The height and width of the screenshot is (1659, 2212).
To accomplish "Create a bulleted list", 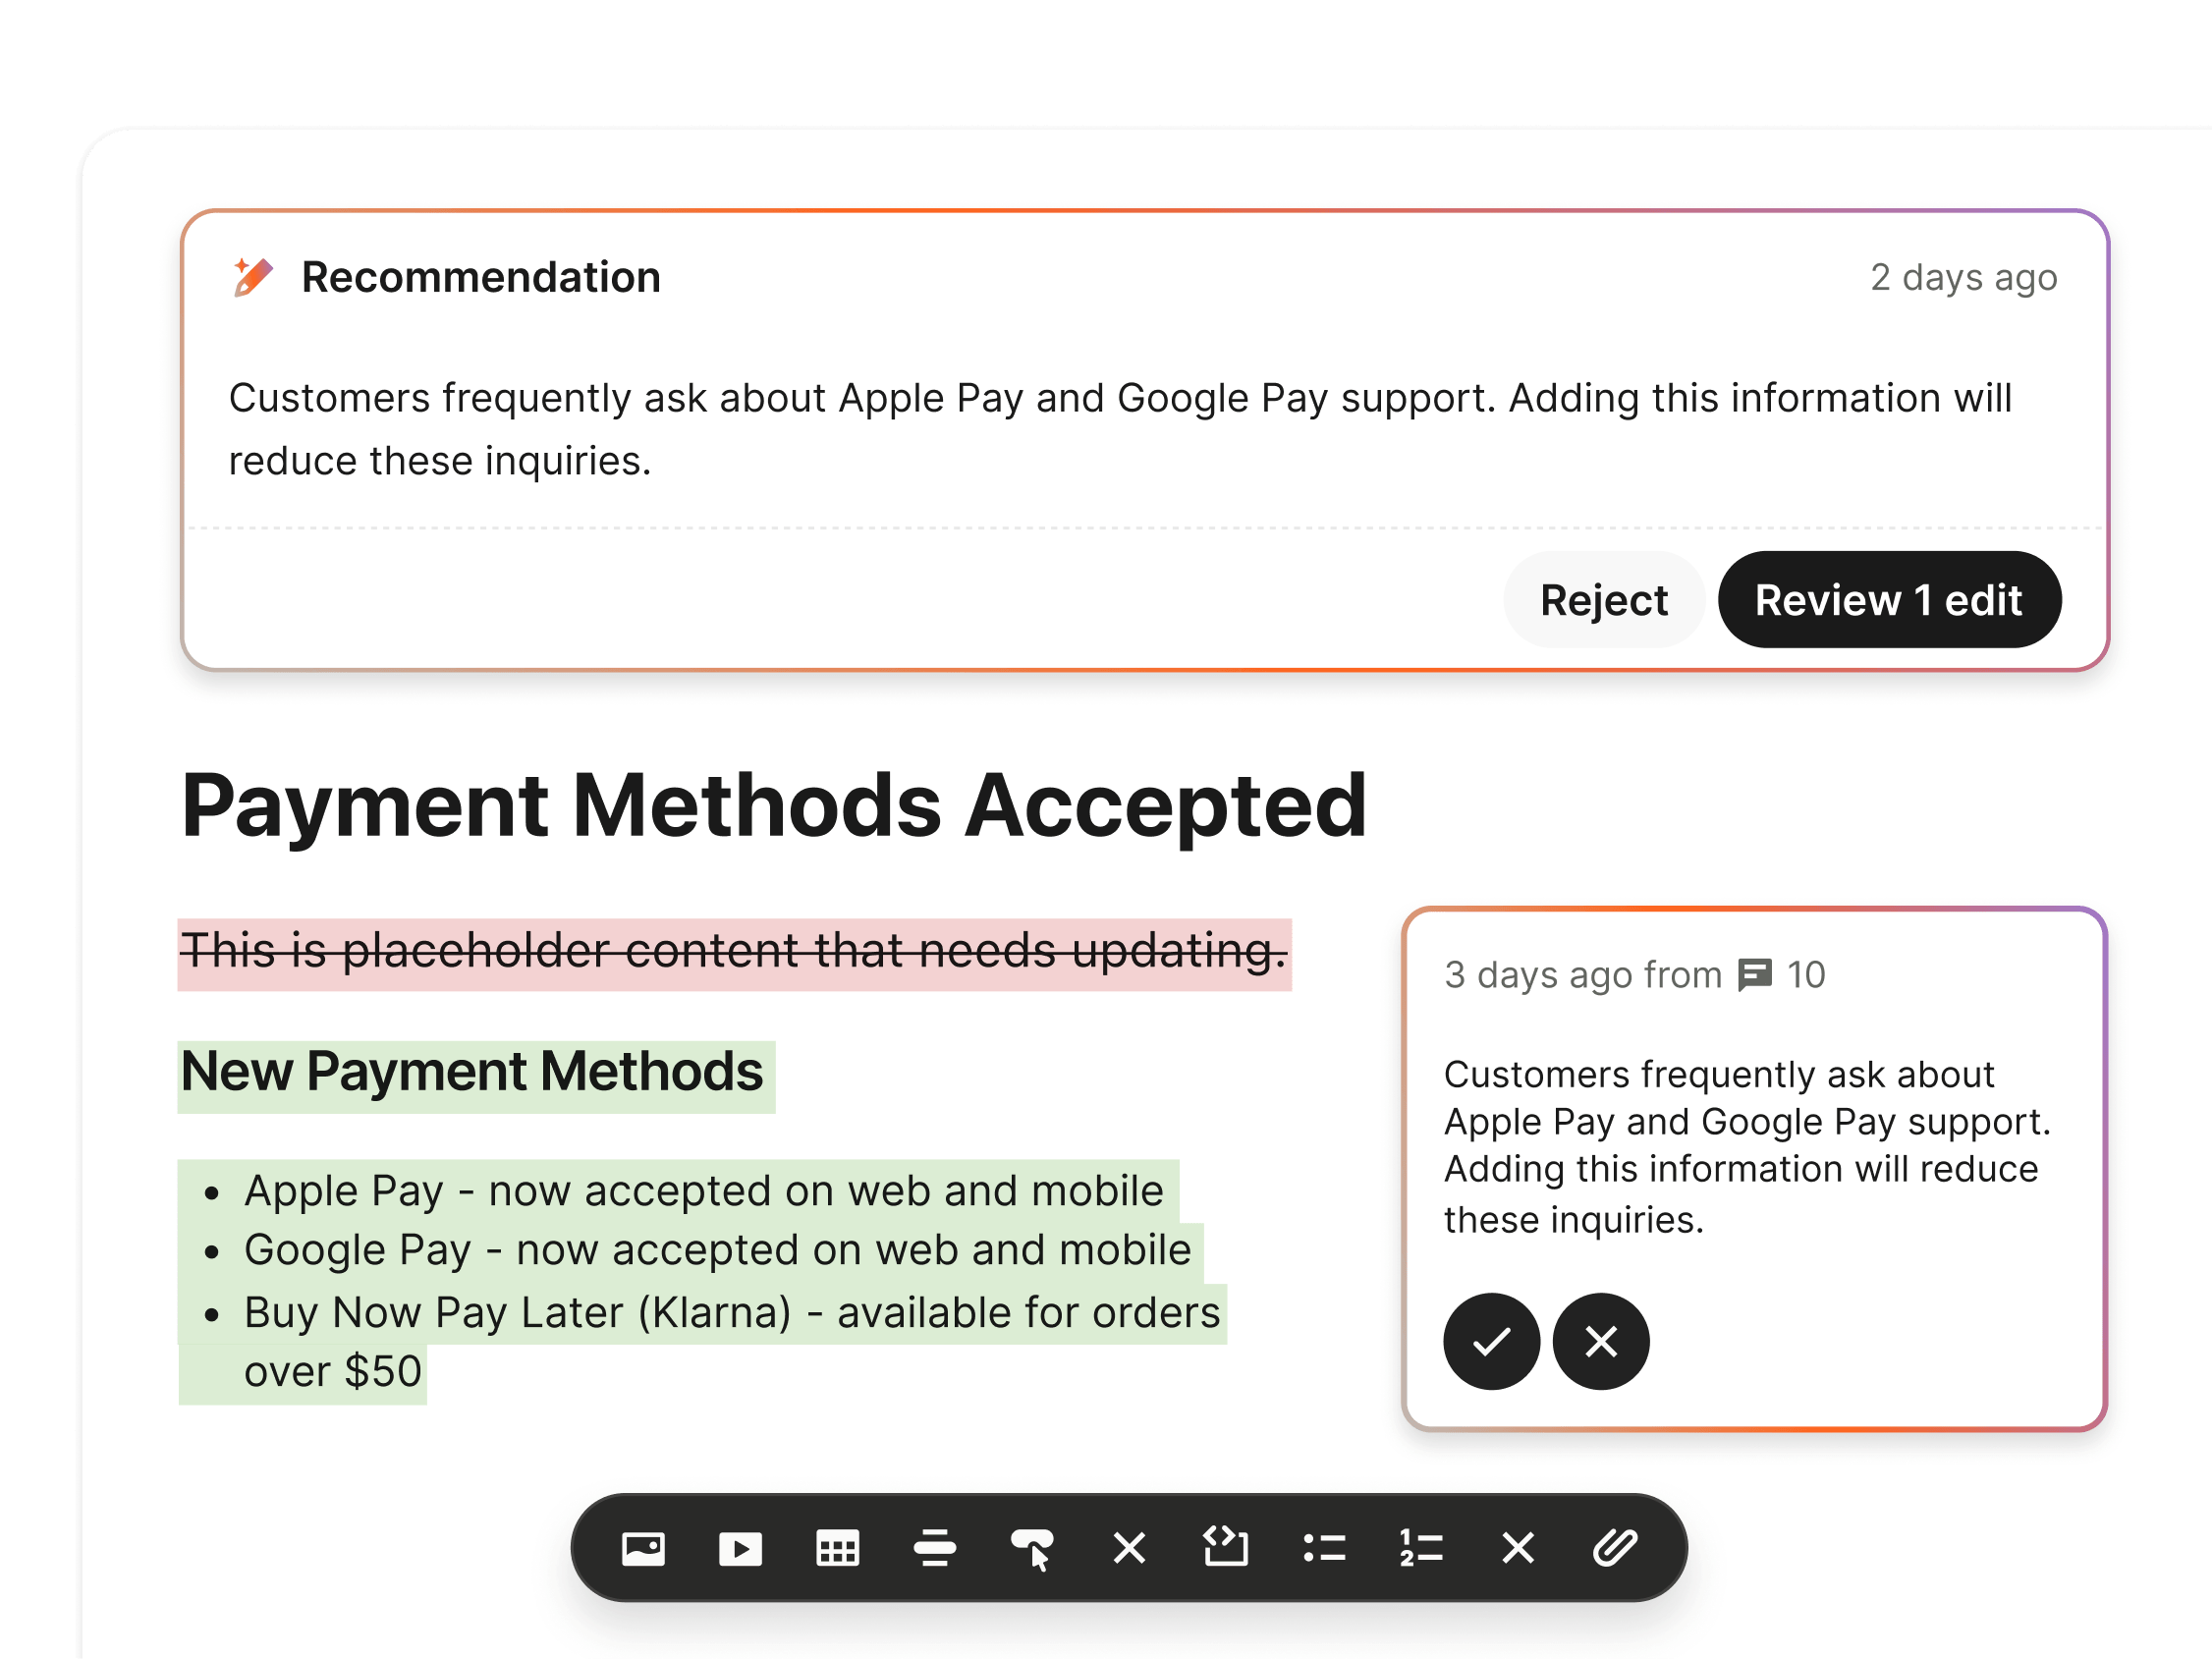I will [x=1323, y=1549].
